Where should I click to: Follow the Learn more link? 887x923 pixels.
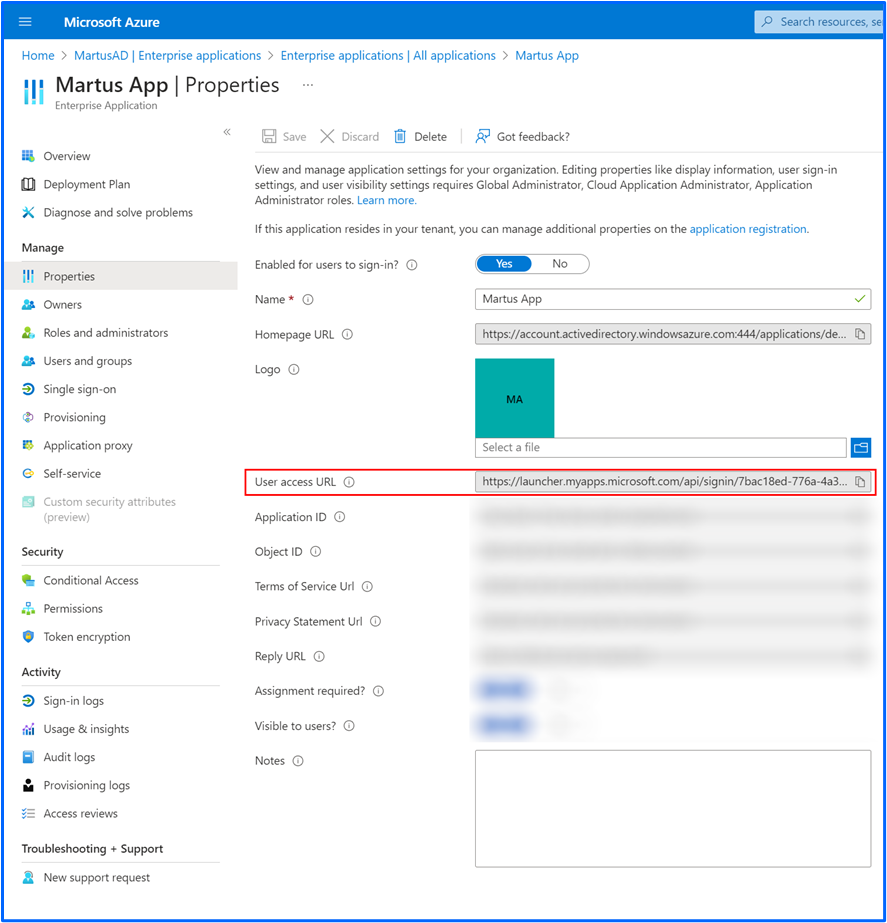(387, 200)
